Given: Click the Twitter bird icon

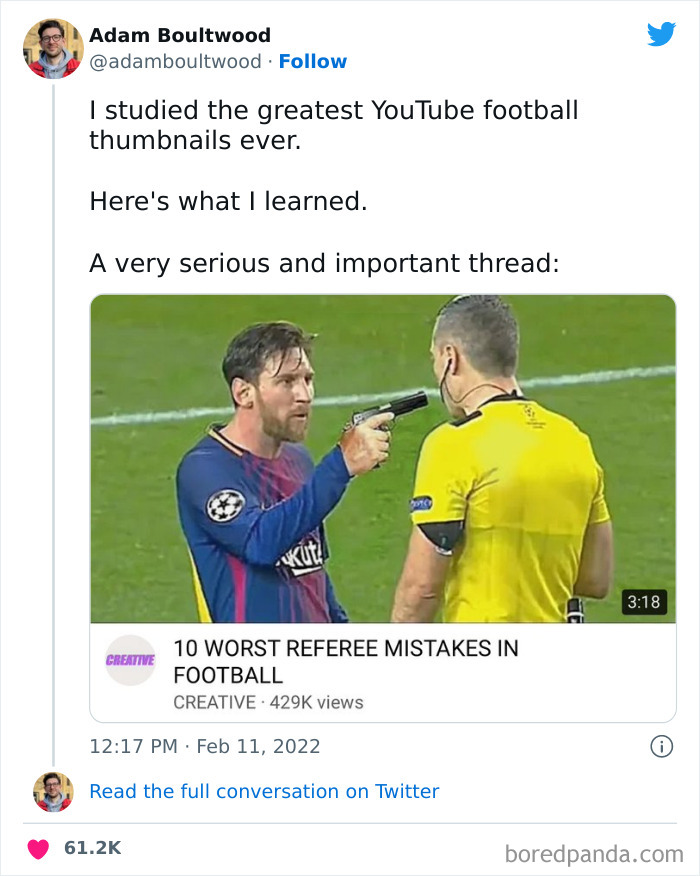Looking at the screenshot, I should coord(661,35).
